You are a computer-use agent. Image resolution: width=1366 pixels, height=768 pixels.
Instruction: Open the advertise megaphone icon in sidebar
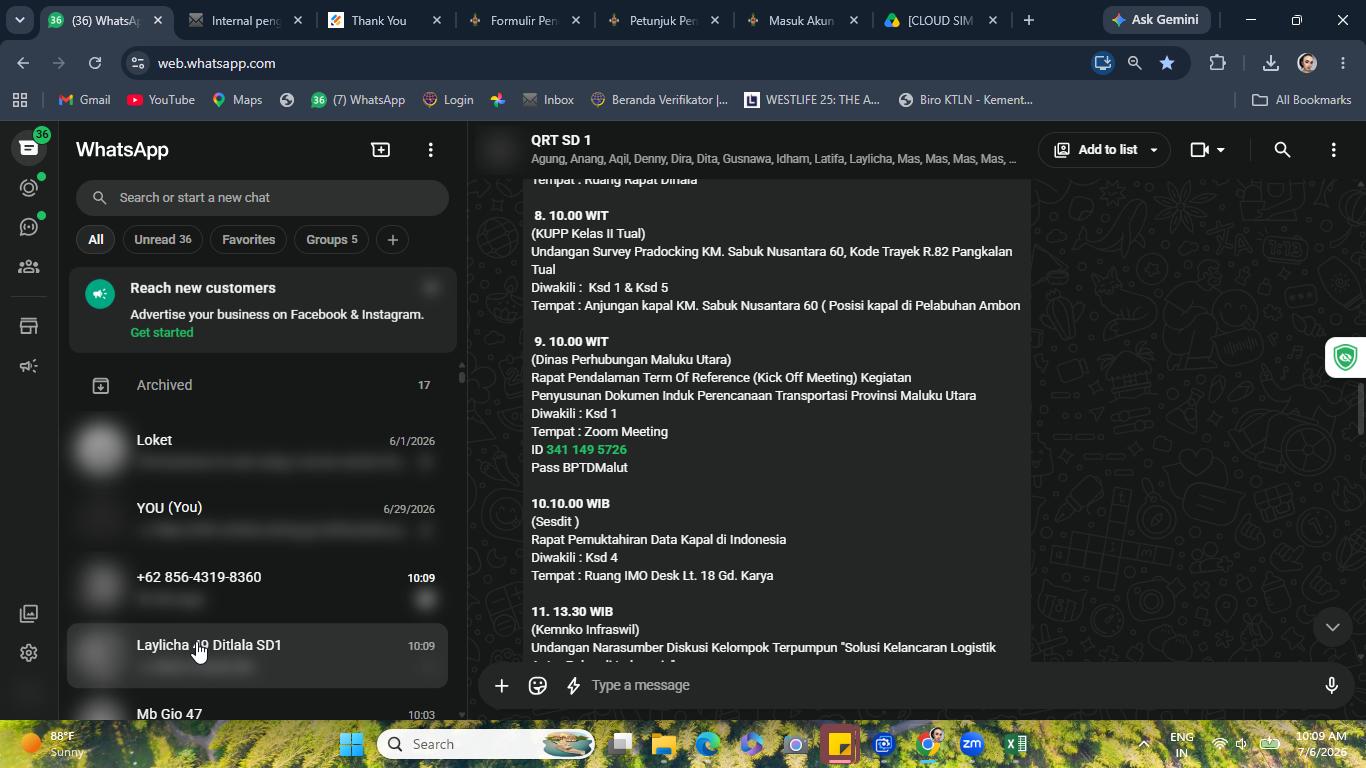(x=29, y=366)
